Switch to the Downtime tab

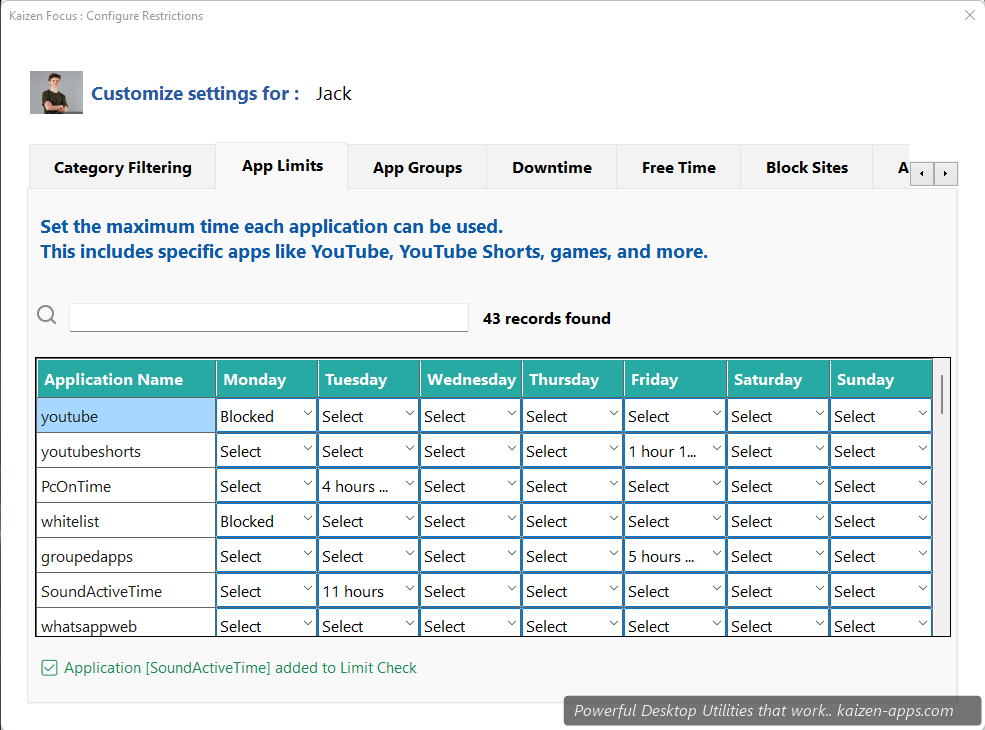(551, 167)
